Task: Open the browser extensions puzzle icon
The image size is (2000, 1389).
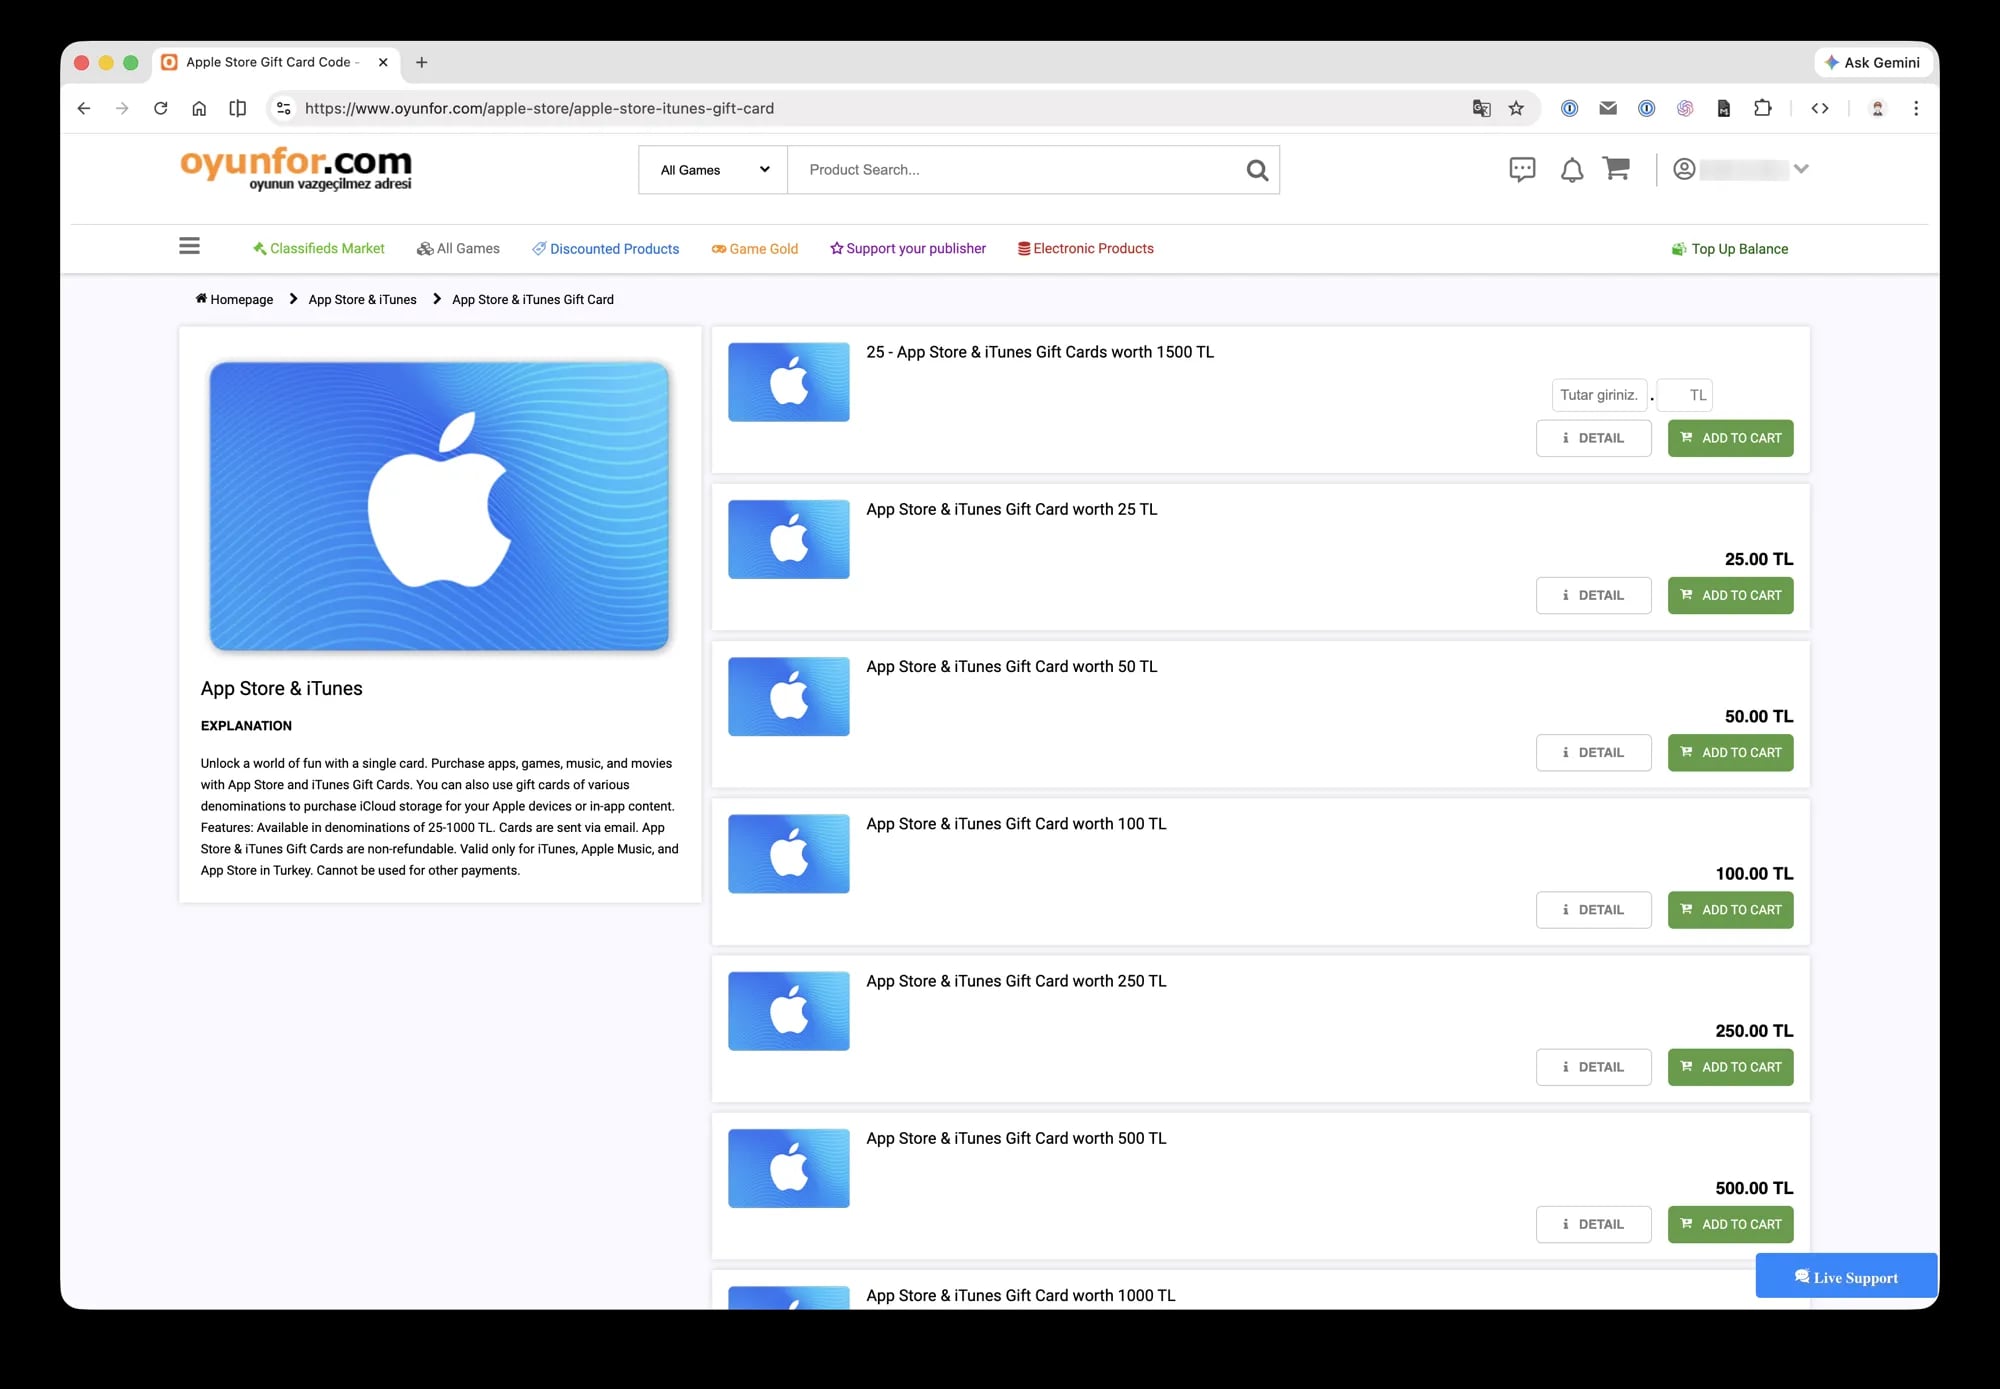Action: (1762, 108)
